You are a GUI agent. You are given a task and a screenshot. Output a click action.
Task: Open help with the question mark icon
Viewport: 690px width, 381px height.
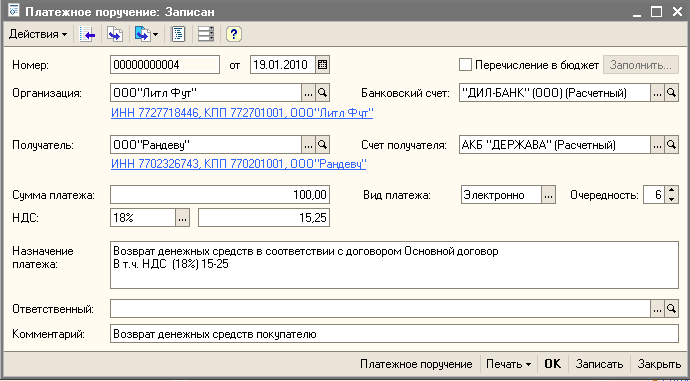[234, 34]
